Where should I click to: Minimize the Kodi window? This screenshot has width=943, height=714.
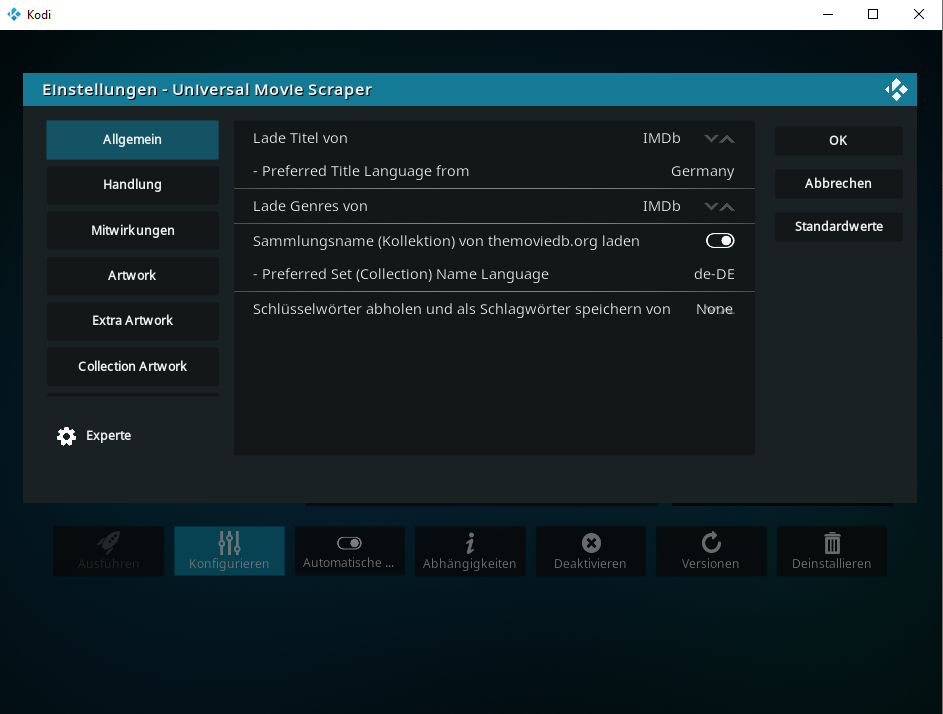tap(828, 14)
